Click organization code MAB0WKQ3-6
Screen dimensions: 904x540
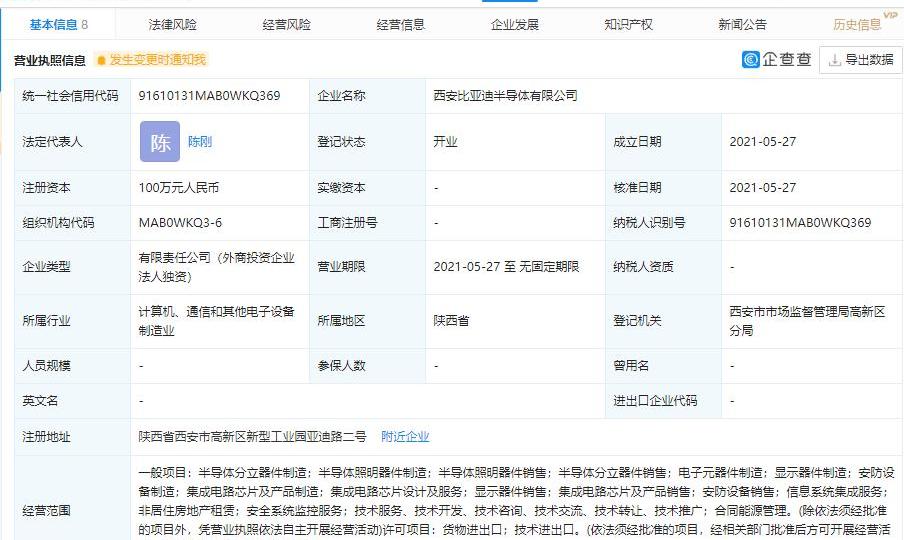[180, 222]
